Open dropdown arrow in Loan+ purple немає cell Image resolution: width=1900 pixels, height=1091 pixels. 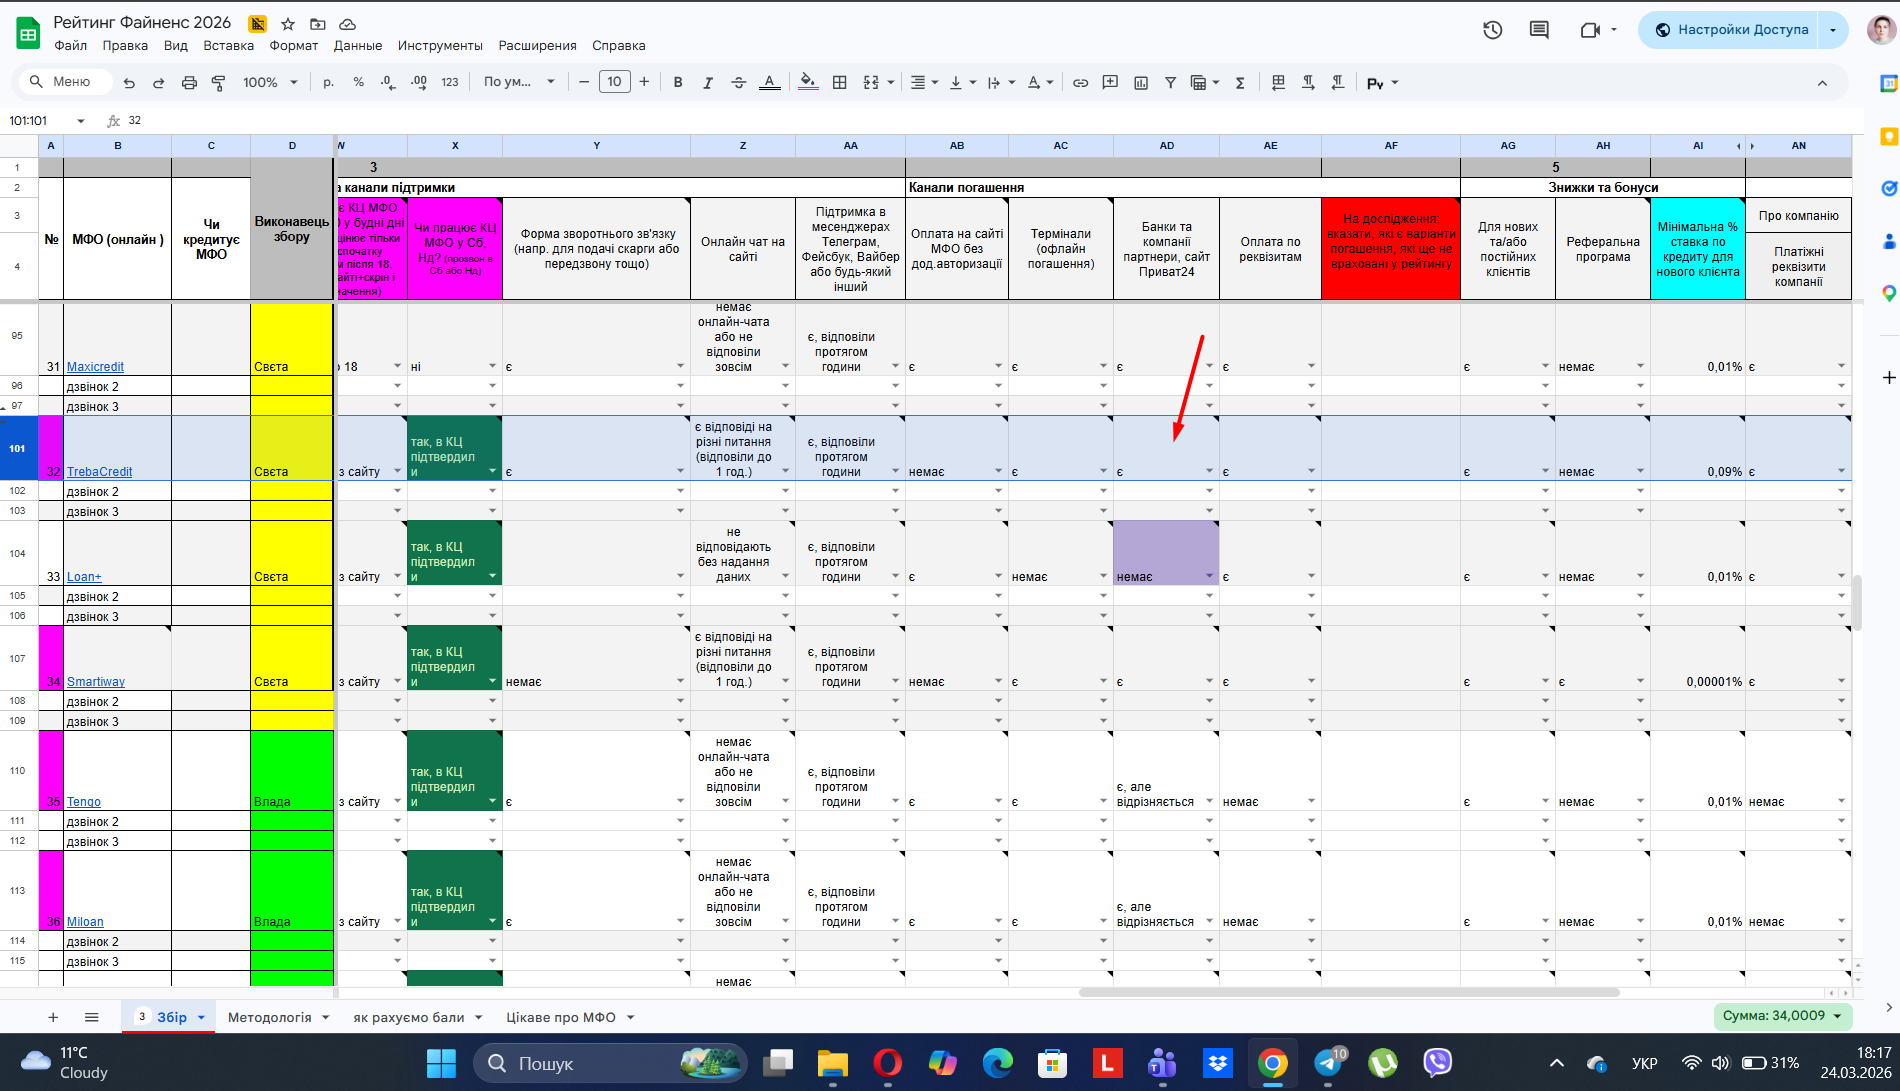click(1209, 577)
